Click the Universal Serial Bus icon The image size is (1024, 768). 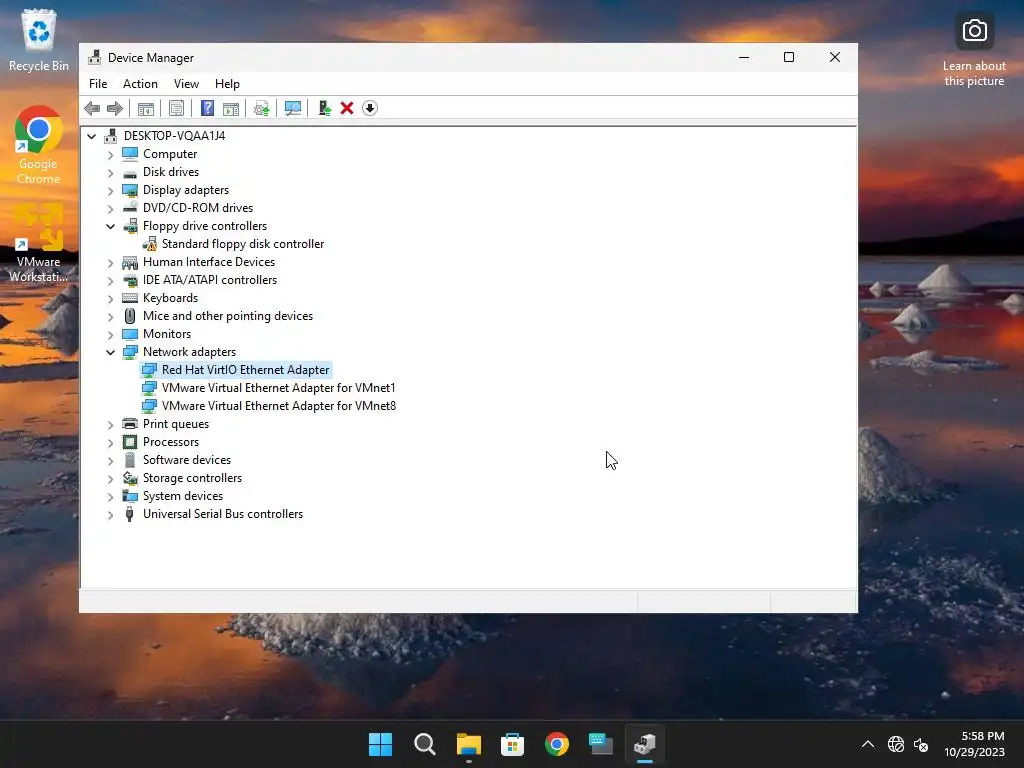pos(130,514)
